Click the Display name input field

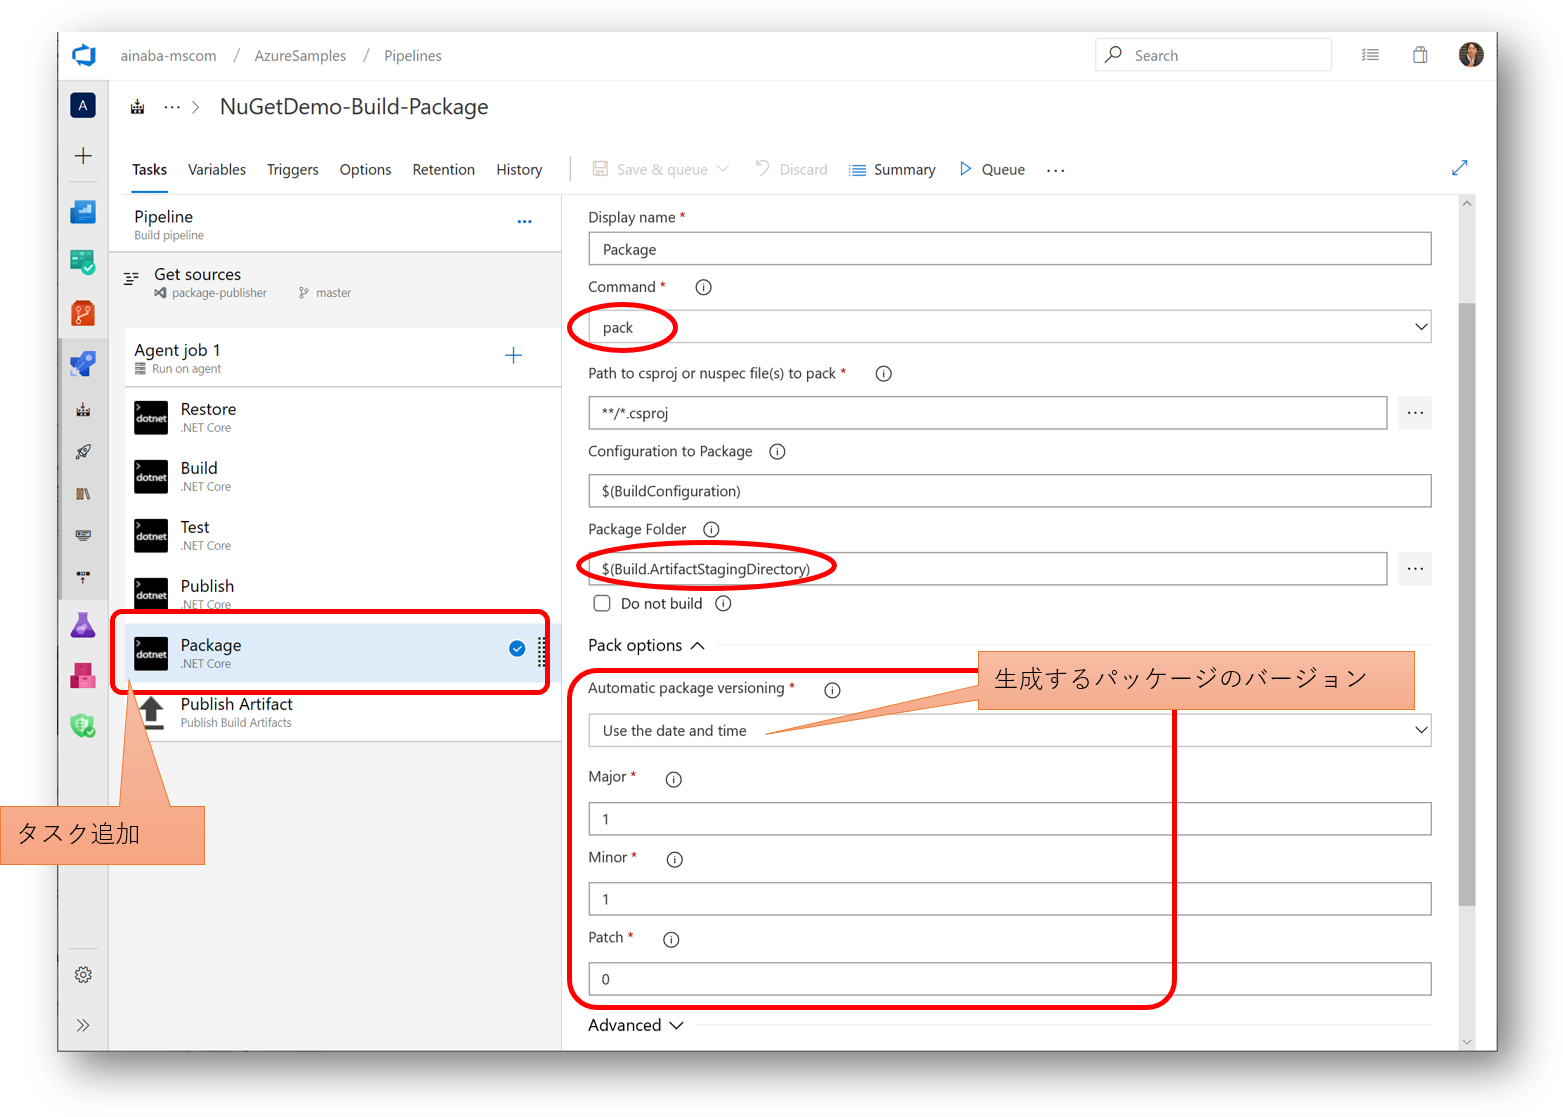click(1010, 249)
